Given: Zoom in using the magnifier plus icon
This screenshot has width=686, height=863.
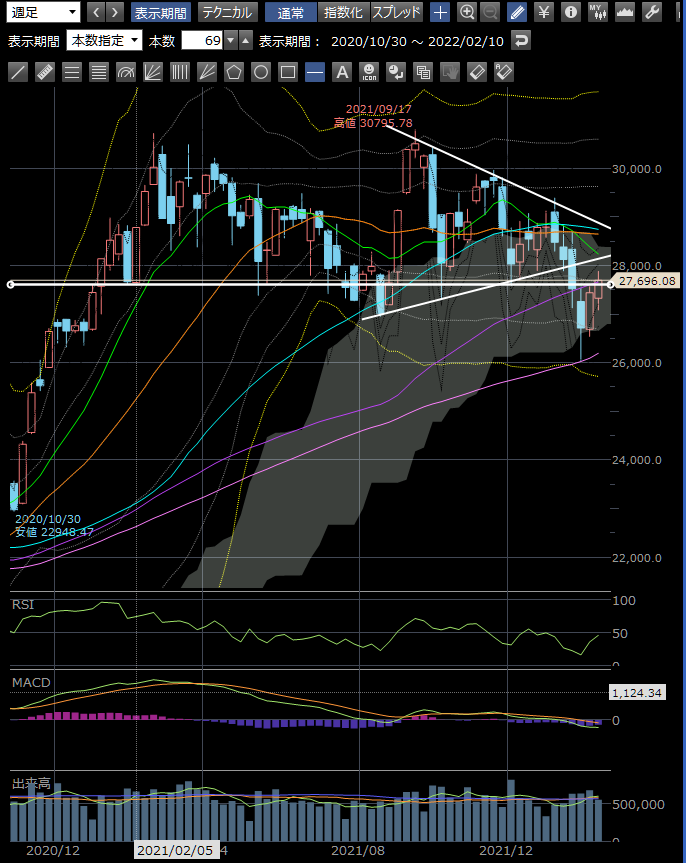Looking at the screenshot, I should coord(467,13).
